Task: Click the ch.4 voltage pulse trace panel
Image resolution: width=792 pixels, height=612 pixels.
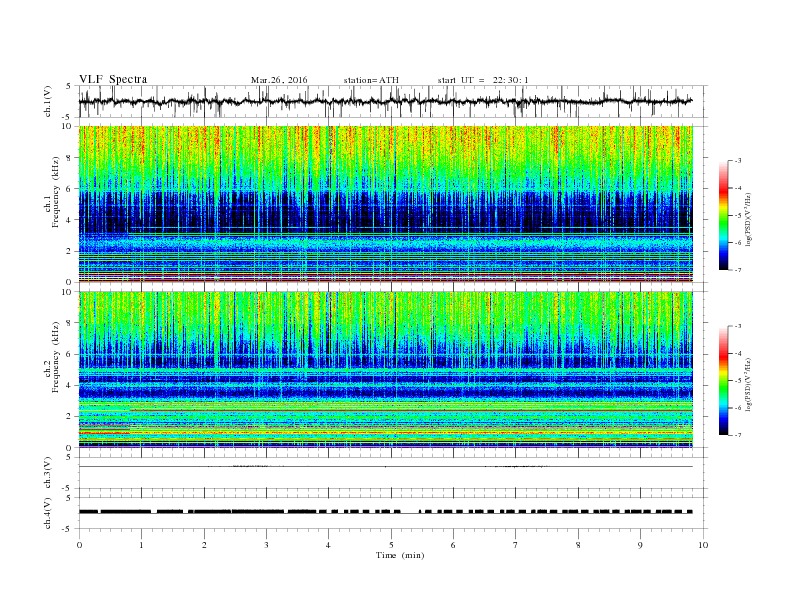Action: click(x=393, y=513)
